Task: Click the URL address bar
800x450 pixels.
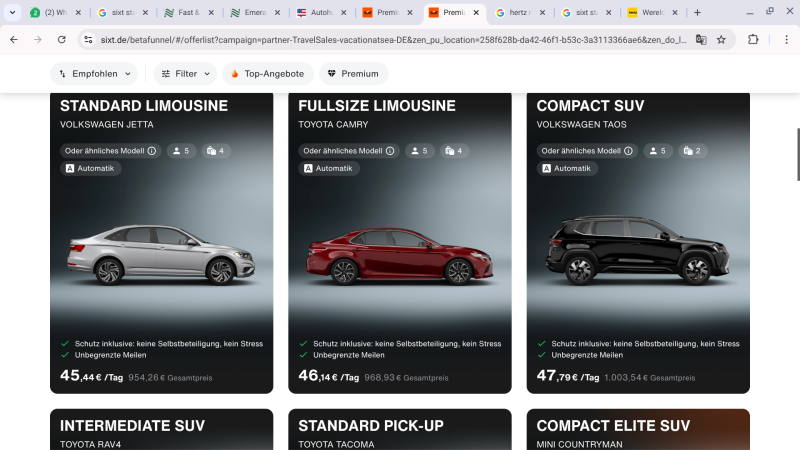Action: pyautogui.click(x=393, y=39)
